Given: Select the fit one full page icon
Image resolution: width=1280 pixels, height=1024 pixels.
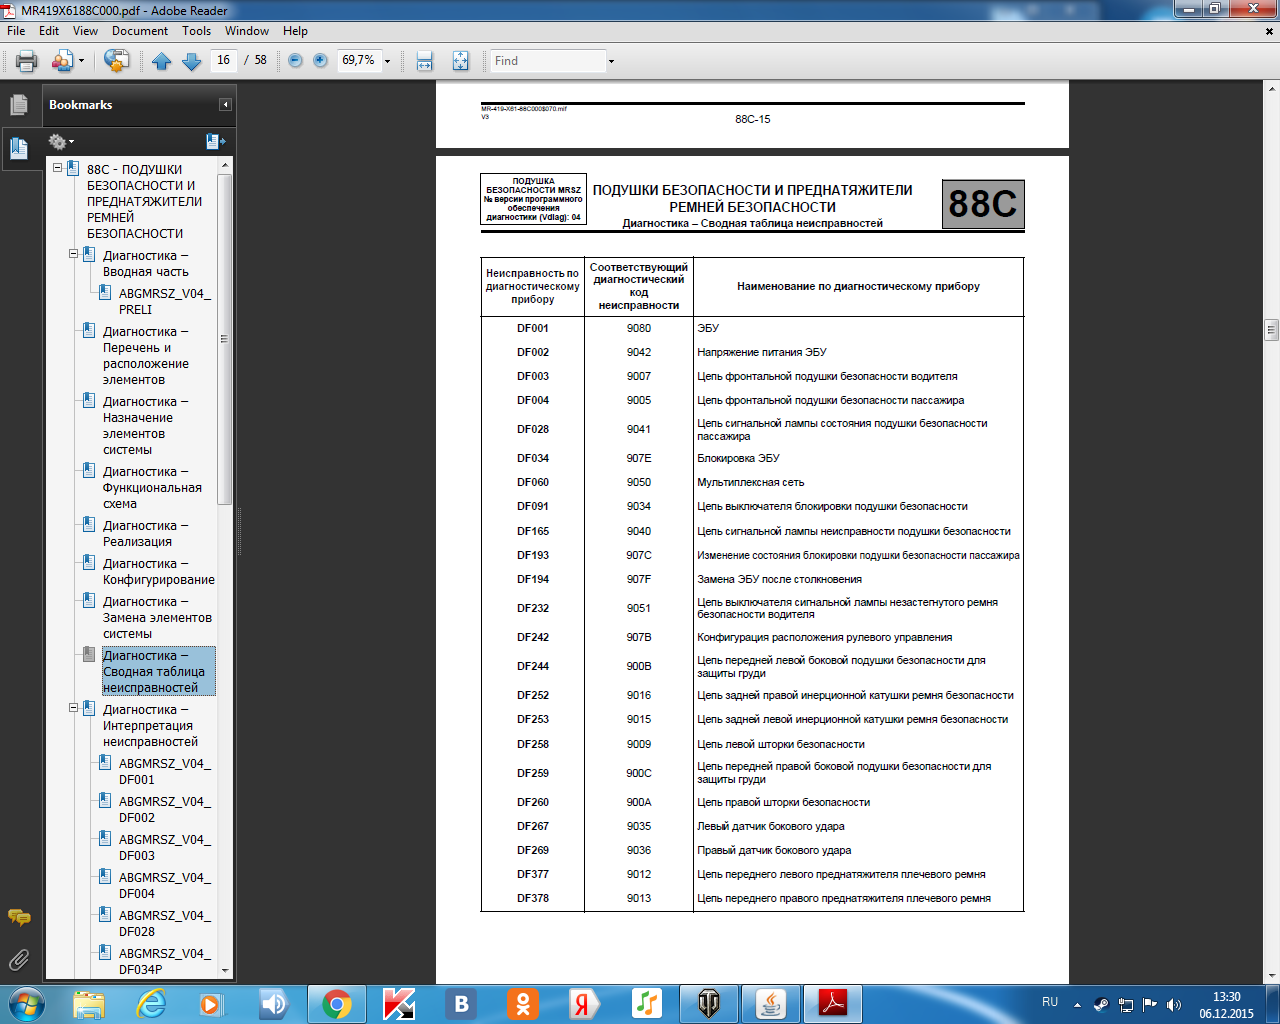Looking at the screenshot, I should pos(460,61).
